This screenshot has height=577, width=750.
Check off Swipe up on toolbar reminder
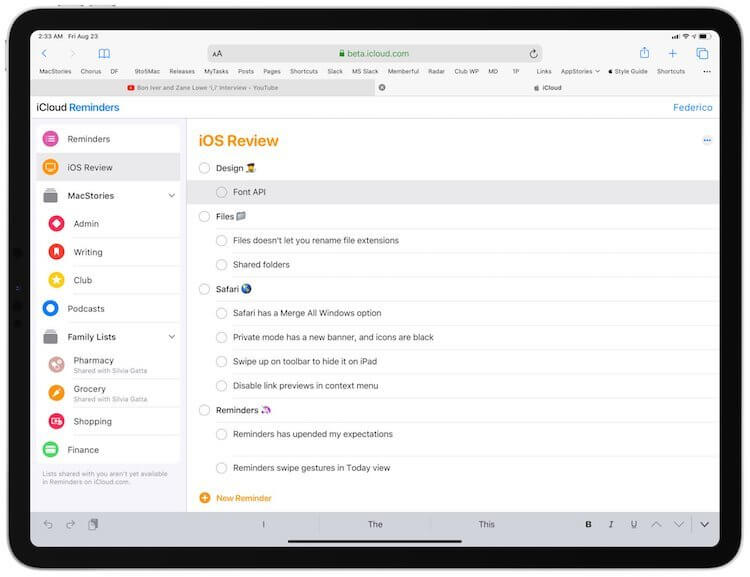tap(221, 361)
